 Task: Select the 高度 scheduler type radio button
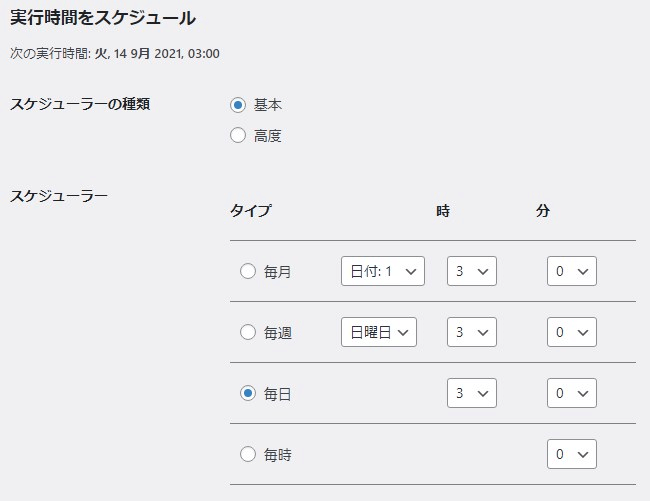coord(238,136)
